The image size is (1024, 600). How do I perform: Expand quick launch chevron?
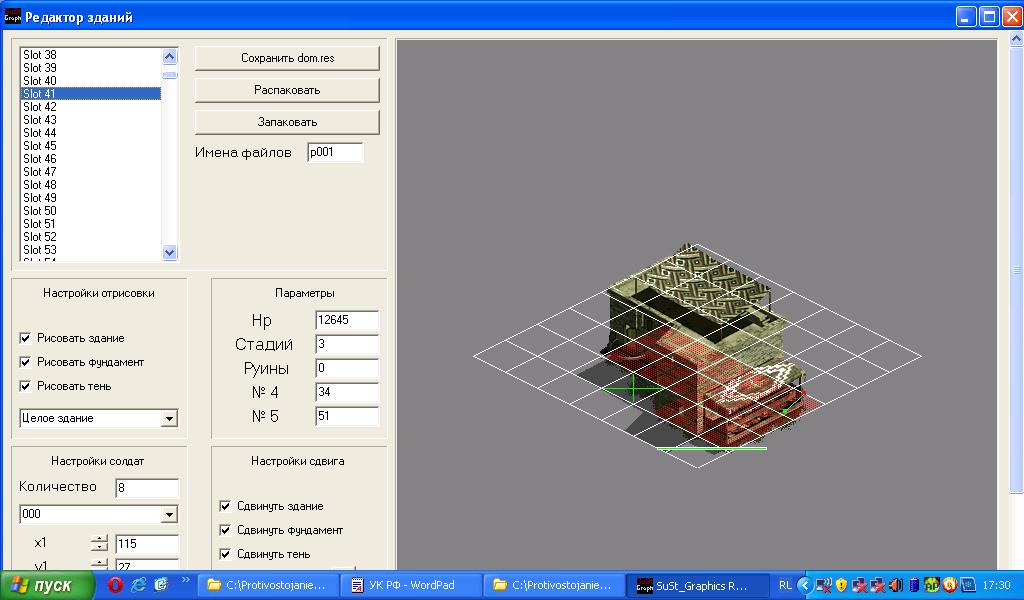click(185, 580)
